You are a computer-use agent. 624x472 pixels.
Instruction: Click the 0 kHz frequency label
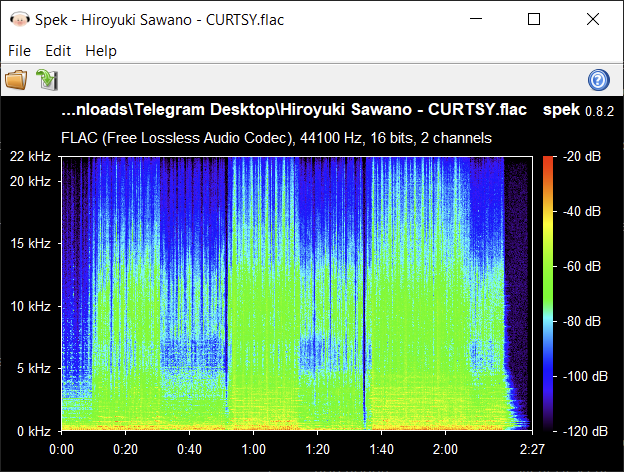[x=33, y=431]
